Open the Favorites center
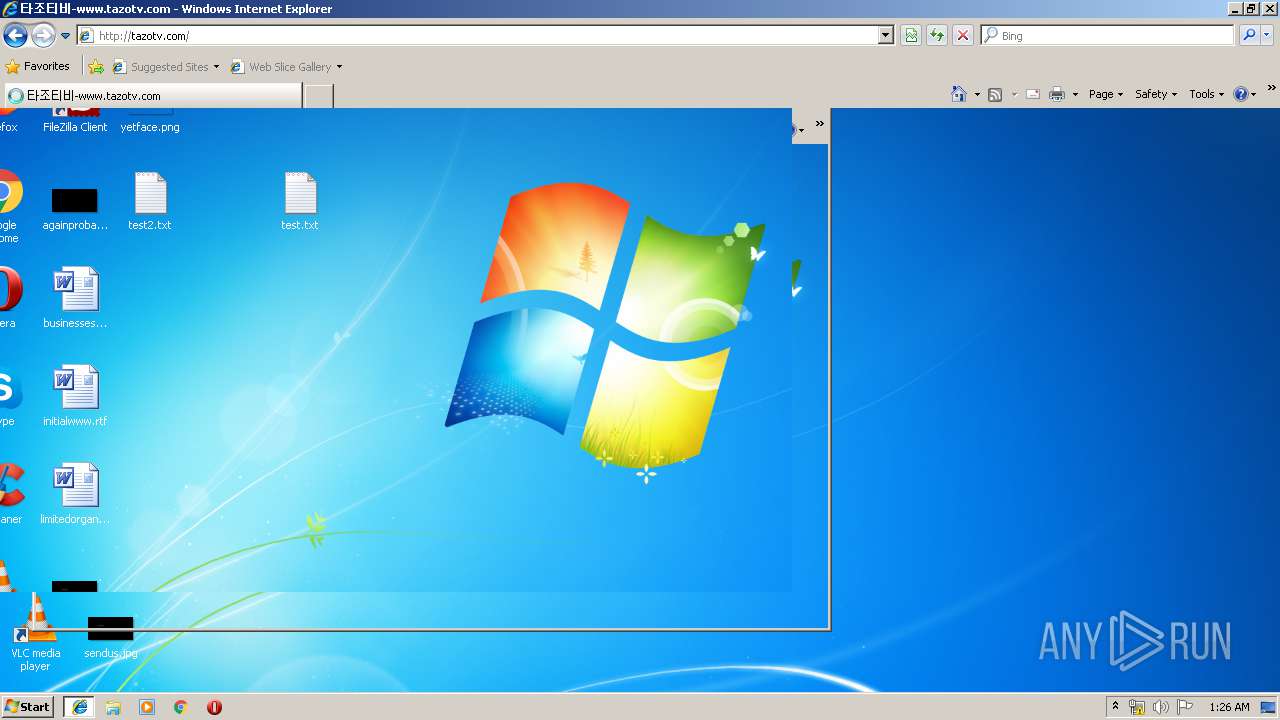The height and width of the screenshot is (720, 1280). point(38,66)
